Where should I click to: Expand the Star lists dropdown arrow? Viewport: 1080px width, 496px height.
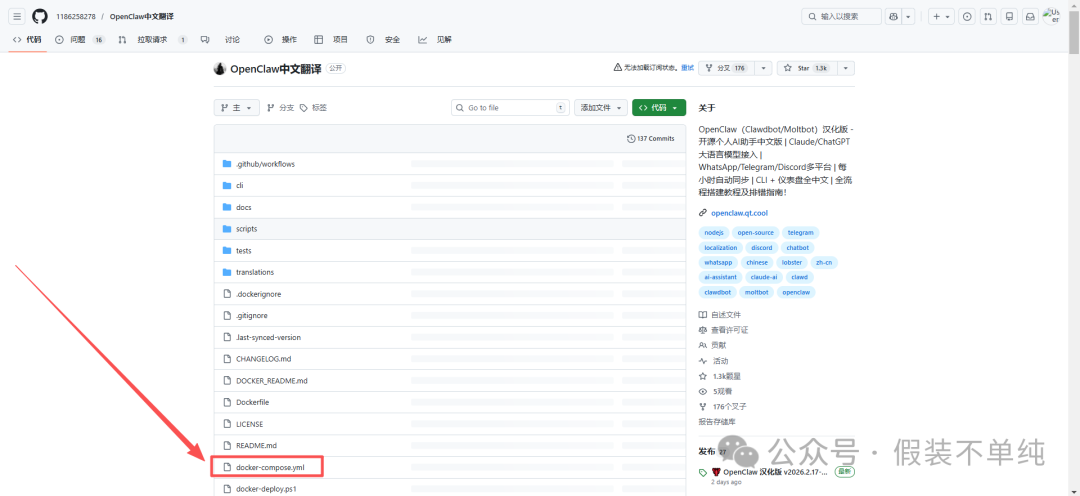pyautogui.click(x=845, y=68)
